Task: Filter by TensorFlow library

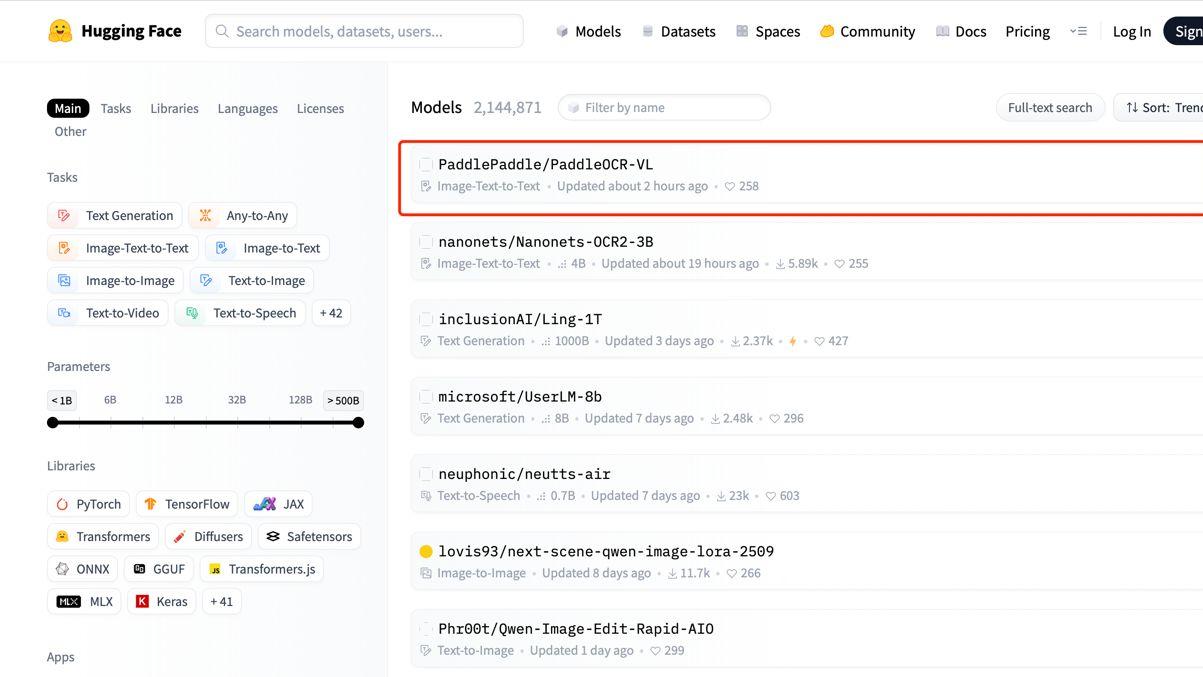Action: pos(186,504)
